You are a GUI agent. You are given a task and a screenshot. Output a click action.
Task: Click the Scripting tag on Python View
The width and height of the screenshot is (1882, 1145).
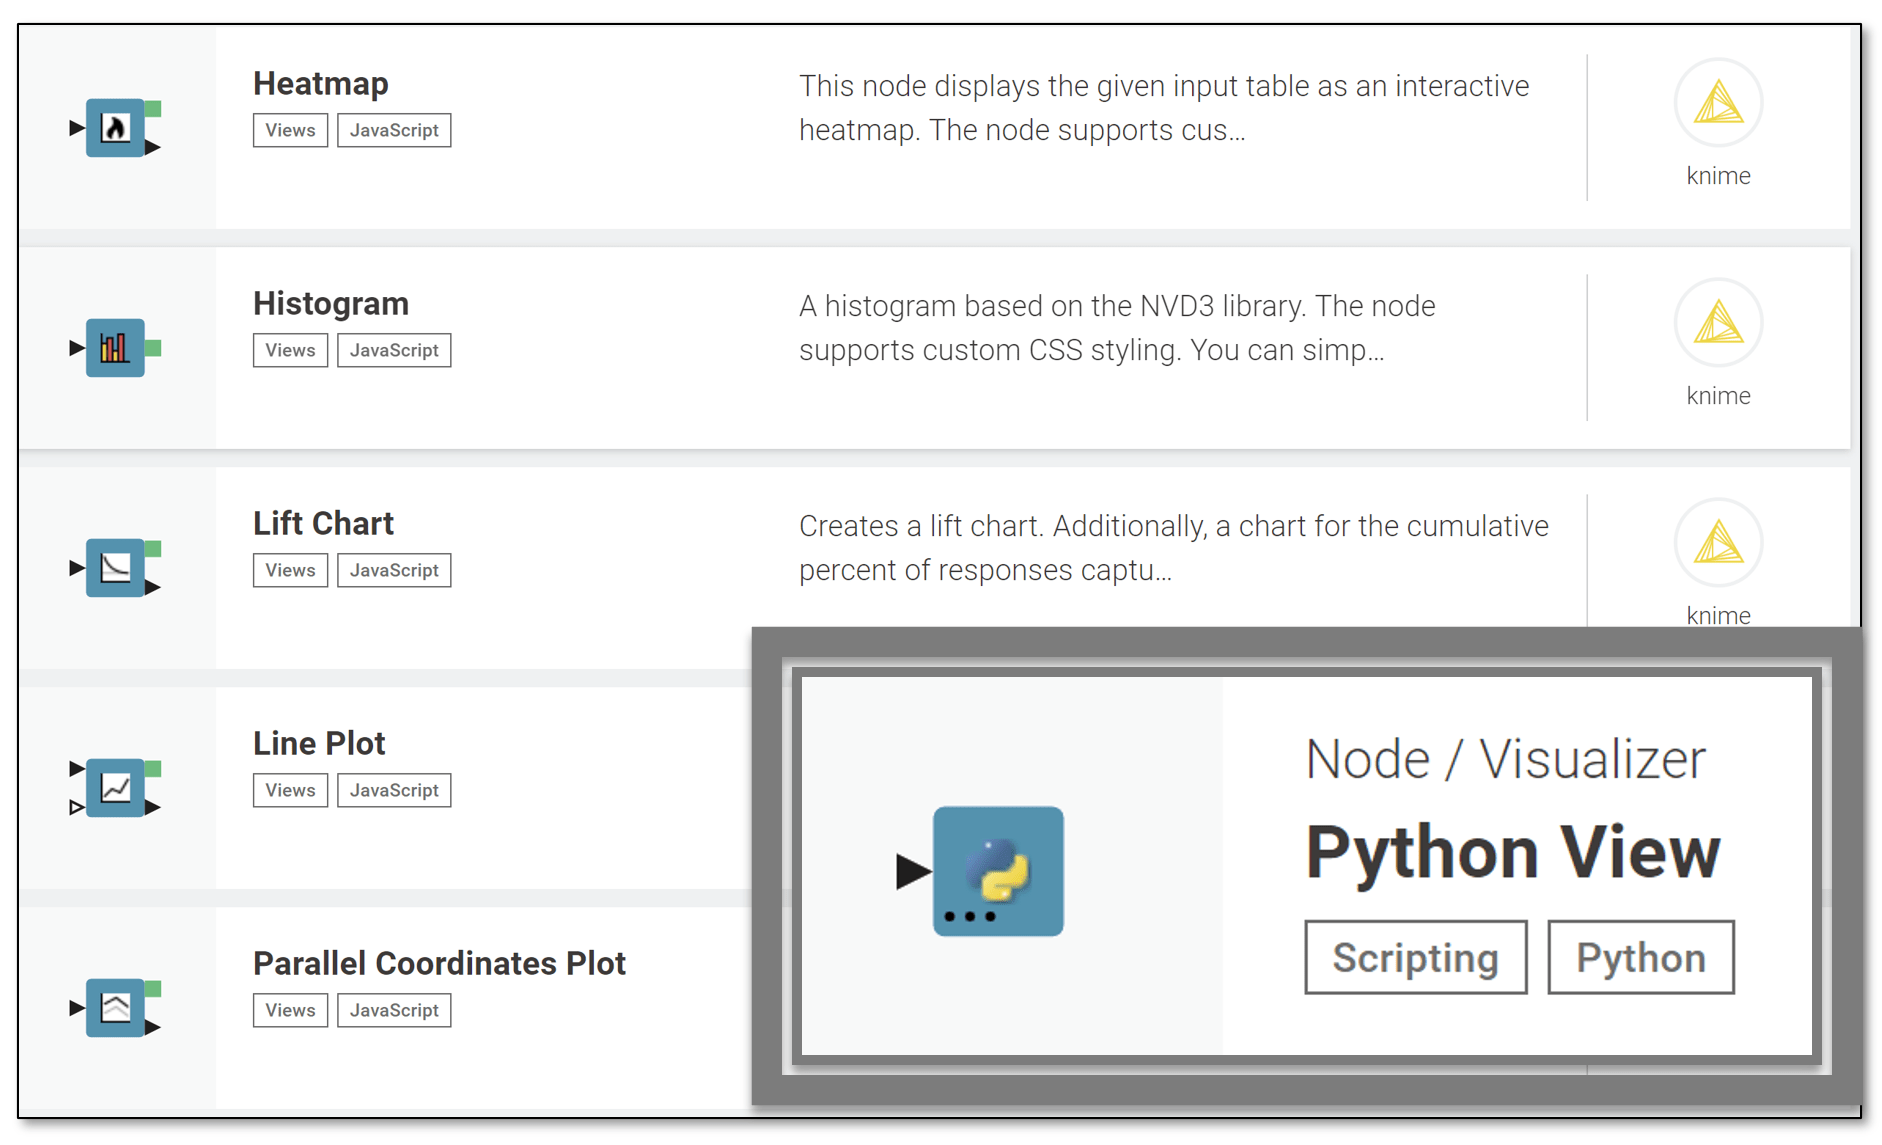coord(1414,956)
